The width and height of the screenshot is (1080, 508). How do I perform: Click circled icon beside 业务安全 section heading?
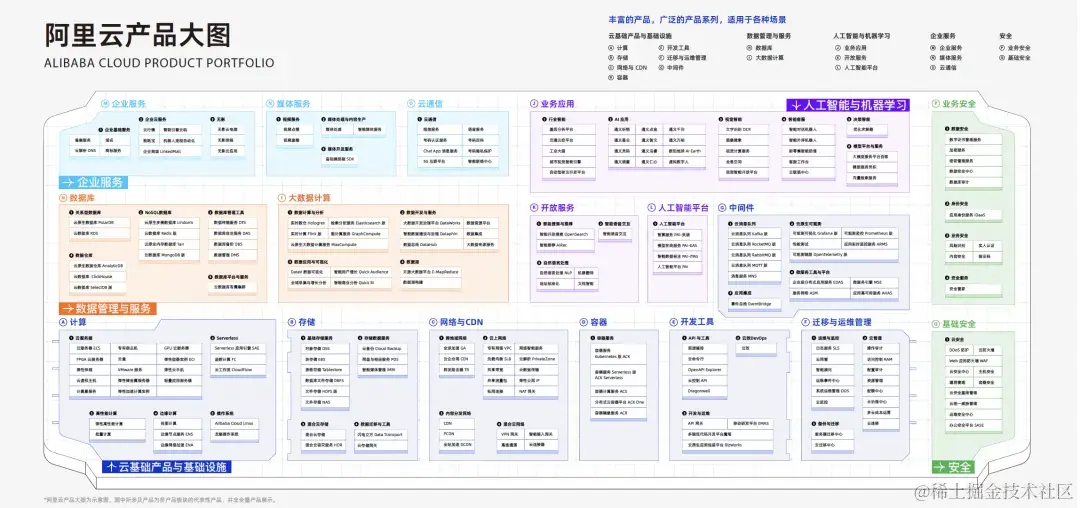[936, 104]
